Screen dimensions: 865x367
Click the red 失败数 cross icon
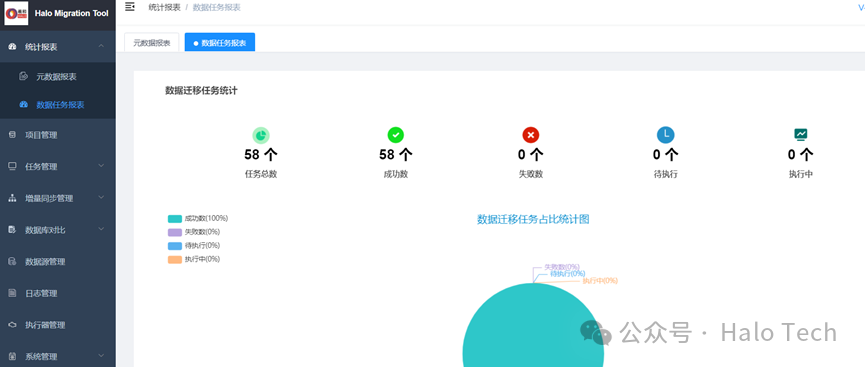tap(531, 135)
